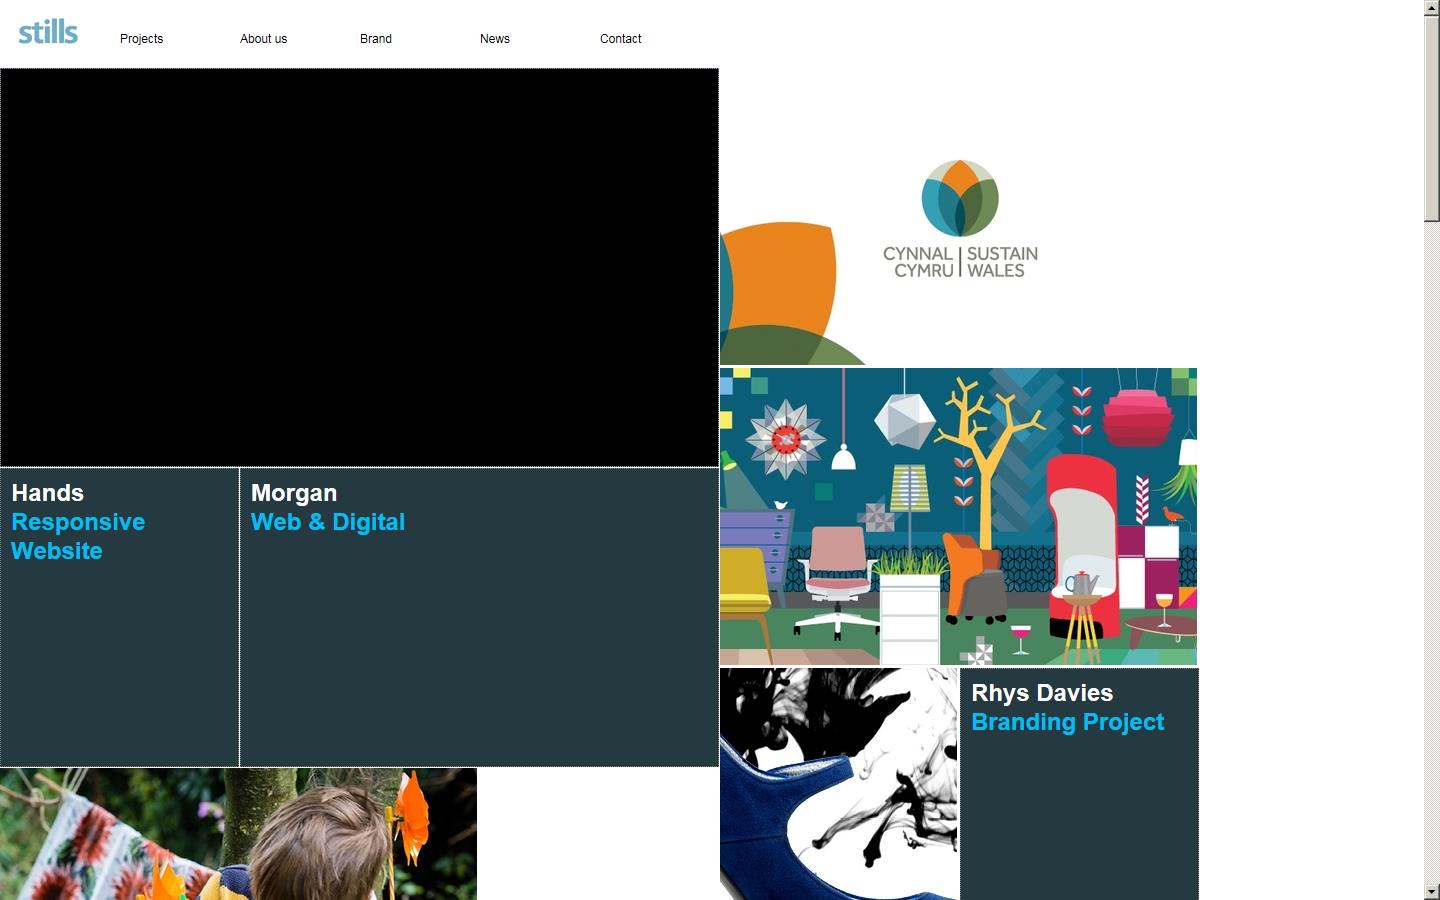Open the Projects menu item

[141, 39]
